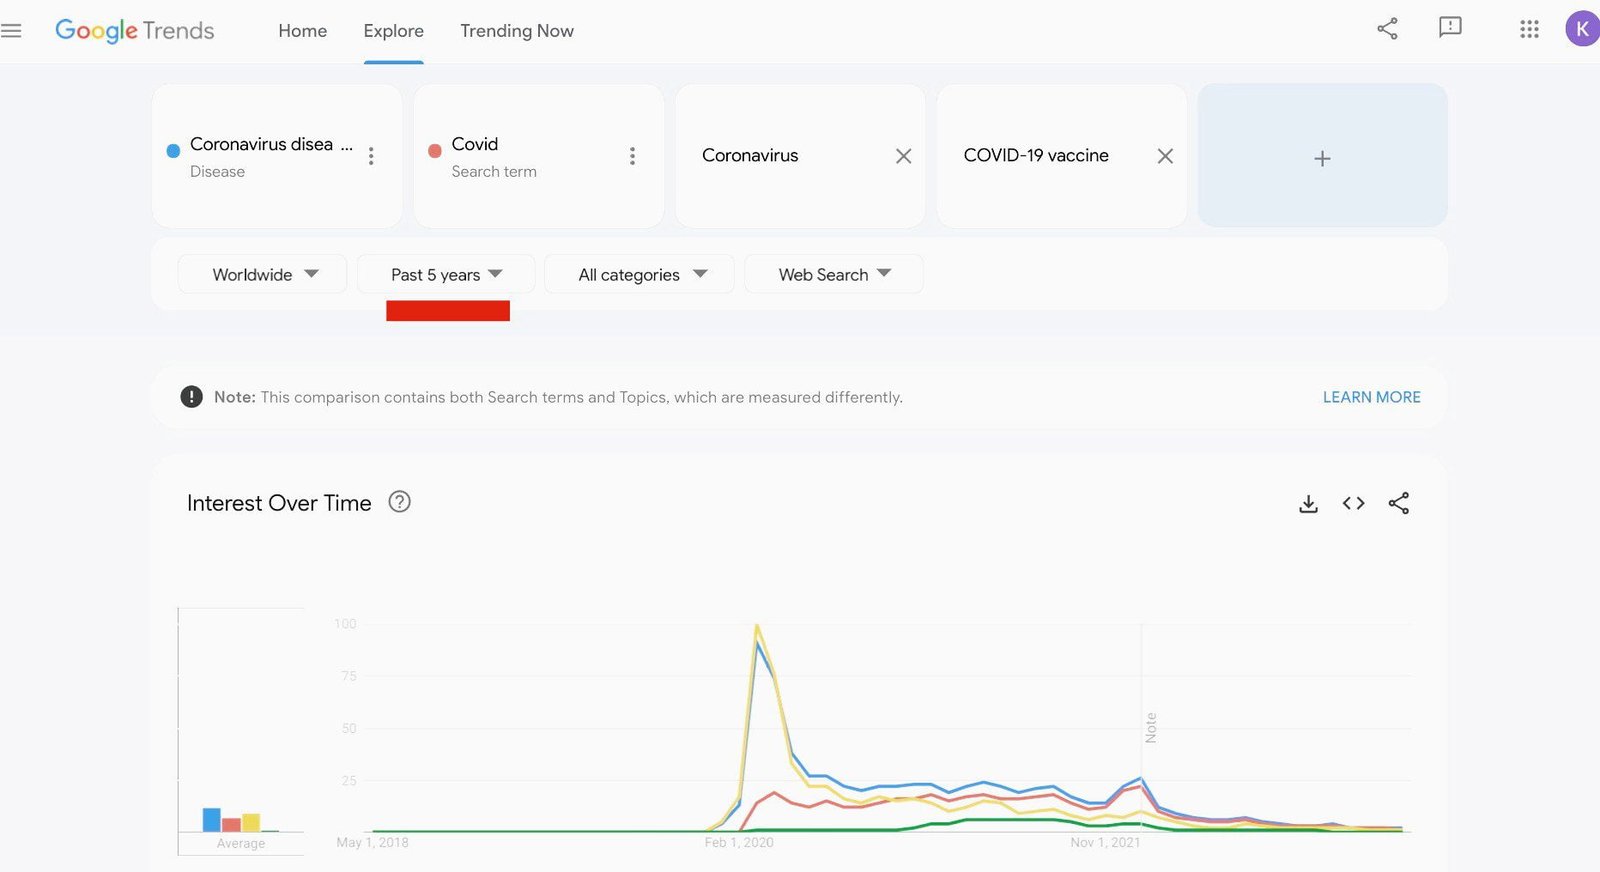The image size is (1600, 872).
Task: Click the Feb 1, 2020 axis label
Action: 739,842
